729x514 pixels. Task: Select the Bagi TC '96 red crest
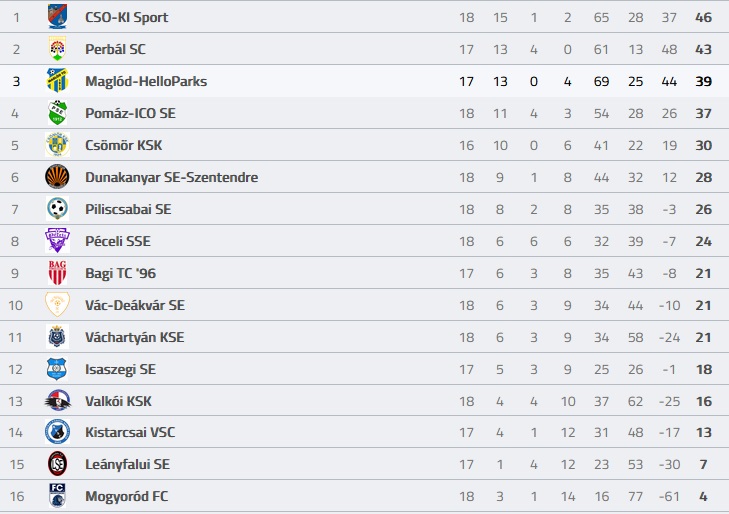click(x=57, y=273)
